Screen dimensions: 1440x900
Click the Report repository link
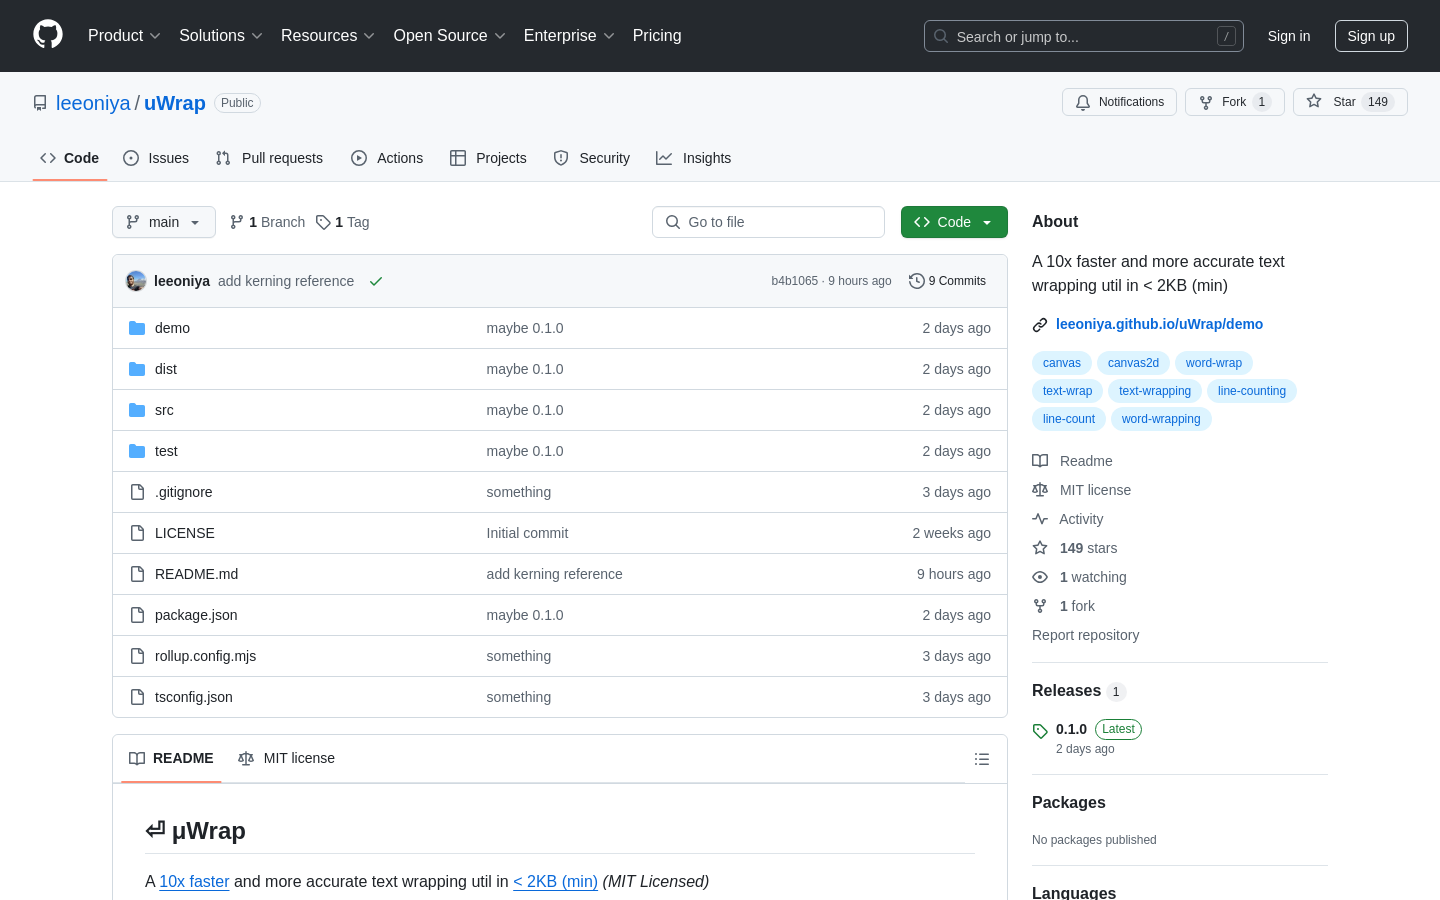1085,635
